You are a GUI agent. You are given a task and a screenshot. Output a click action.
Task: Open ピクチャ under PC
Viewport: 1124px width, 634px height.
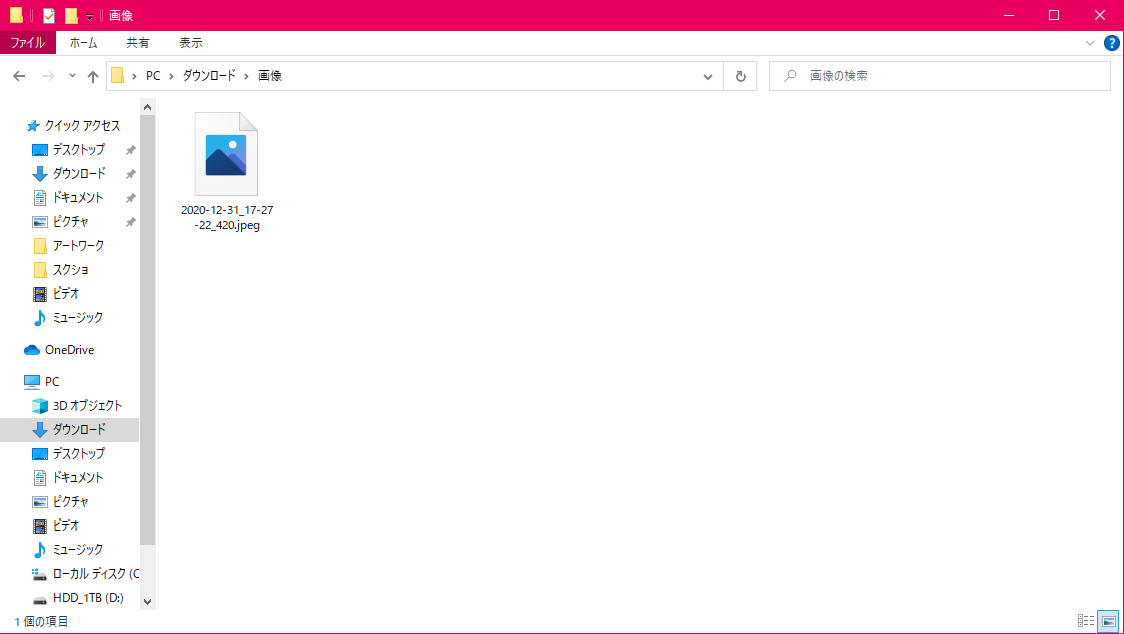(x=70, y=501)
